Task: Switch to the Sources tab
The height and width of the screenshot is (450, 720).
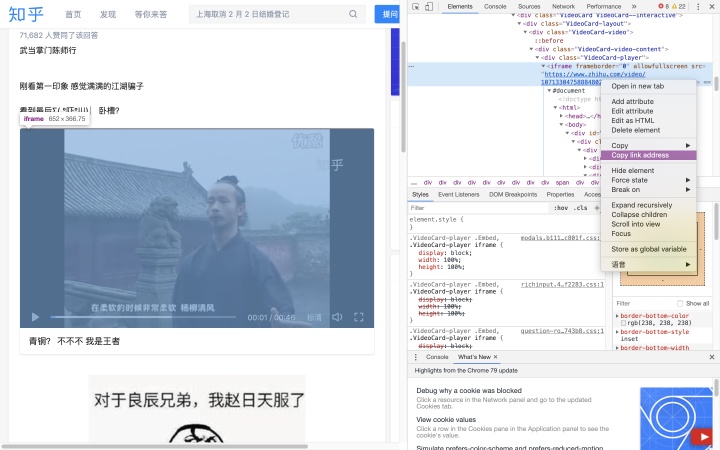Action: pyautogui.click(x=529, y=6)
